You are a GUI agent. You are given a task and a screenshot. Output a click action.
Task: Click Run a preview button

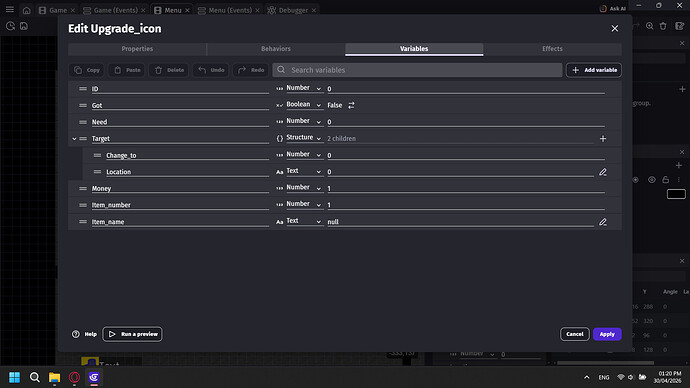click(x=132, y=334)
